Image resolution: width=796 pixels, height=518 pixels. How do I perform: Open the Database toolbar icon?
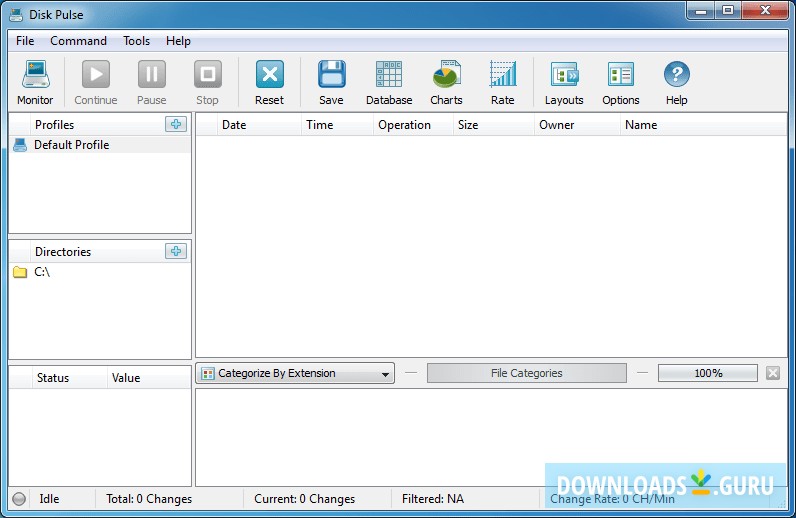389,76
